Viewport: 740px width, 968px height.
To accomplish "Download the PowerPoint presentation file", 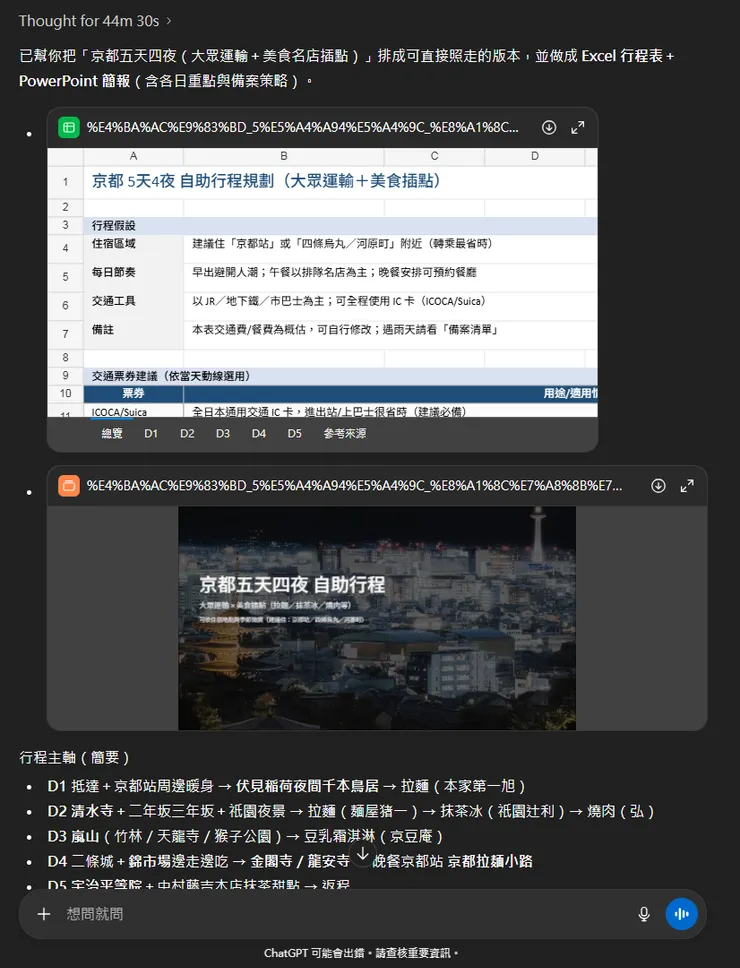I will coord(659,486).
